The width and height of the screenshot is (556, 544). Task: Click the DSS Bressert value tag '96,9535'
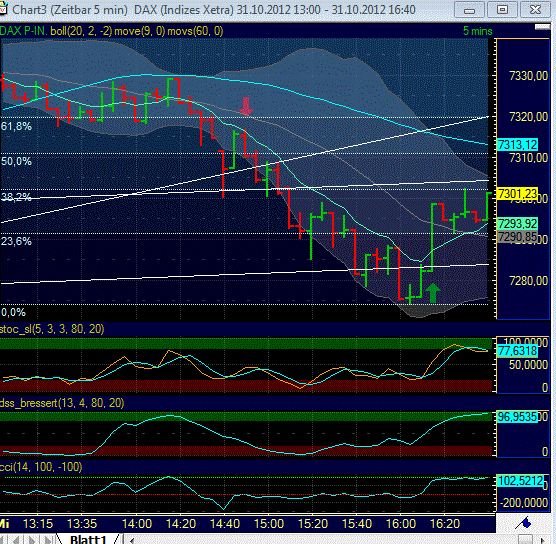click(517, 417)
